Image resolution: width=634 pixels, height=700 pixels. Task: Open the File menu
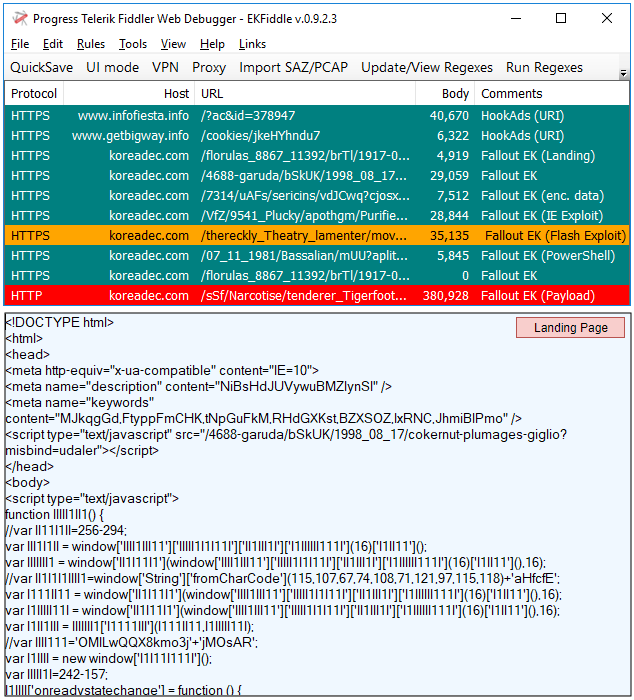pos(20,44)
